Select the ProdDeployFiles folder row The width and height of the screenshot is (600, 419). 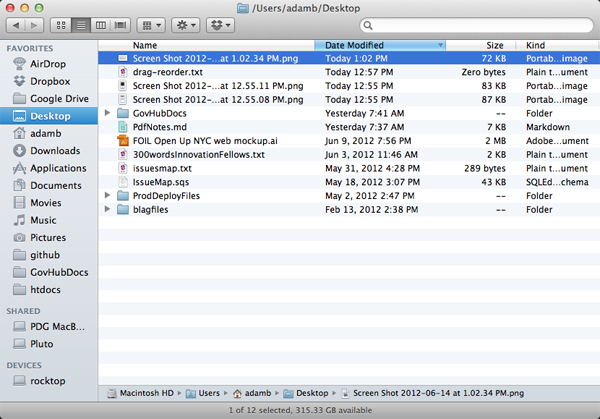point(349,196)
